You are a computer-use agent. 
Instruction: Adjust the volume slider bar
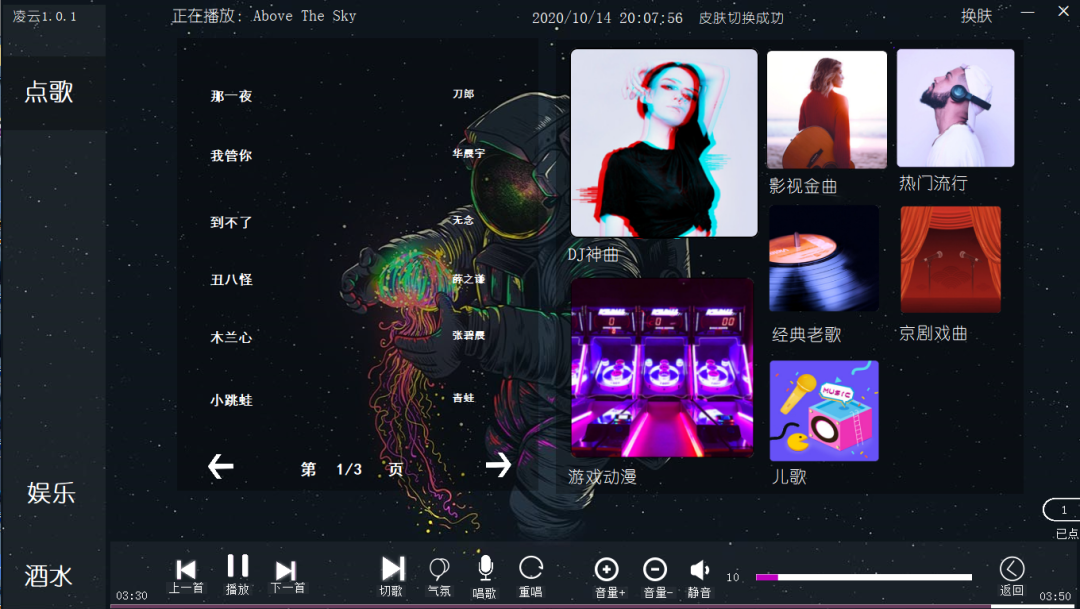coord(864,577)
